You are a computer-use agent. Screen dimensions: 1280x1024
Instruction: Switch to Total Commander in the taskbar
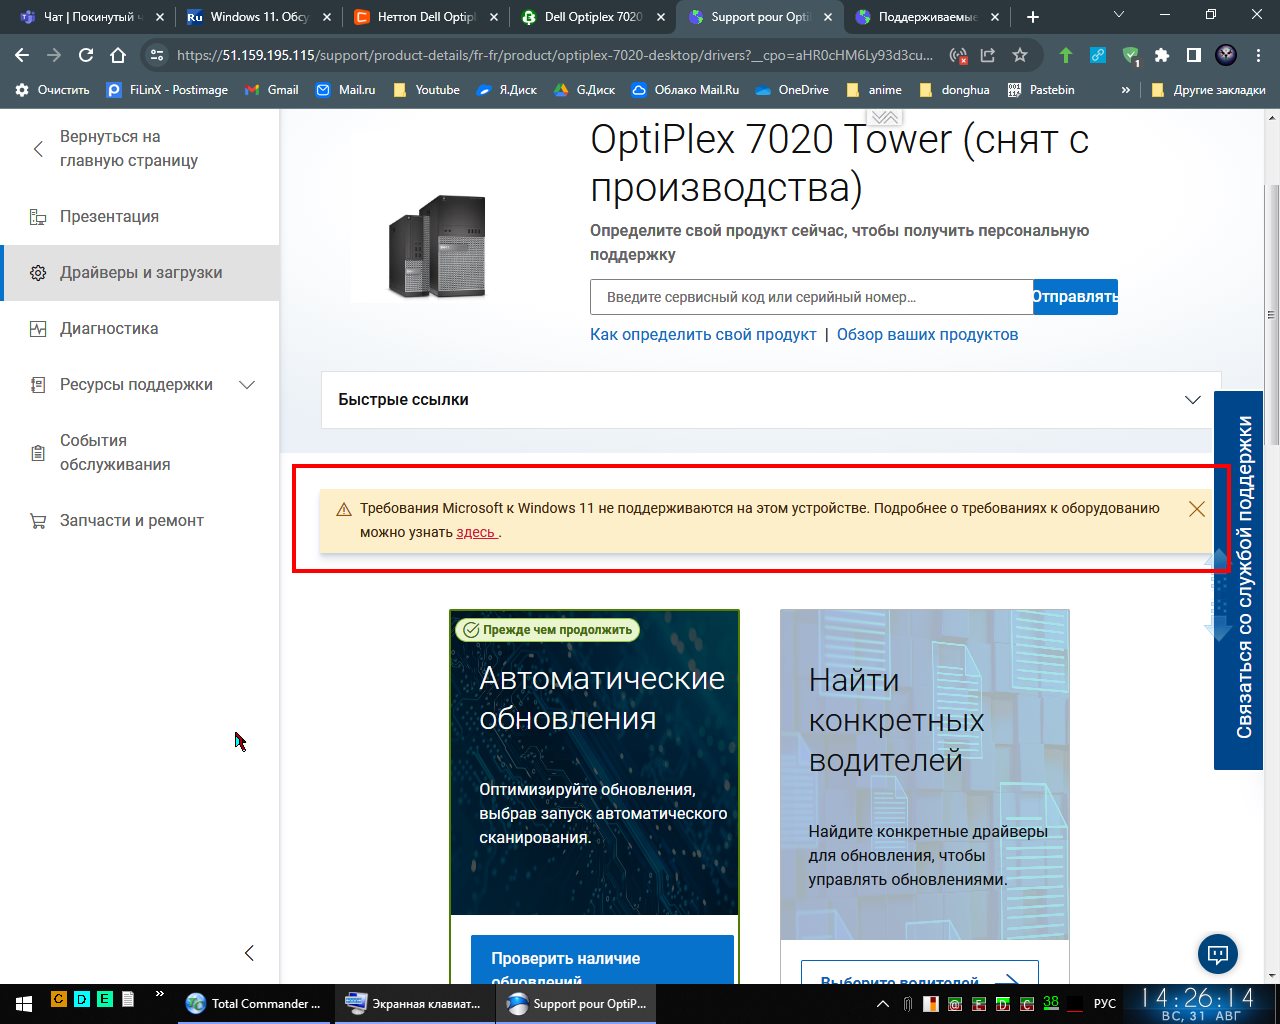click(x=256, y=1004)
